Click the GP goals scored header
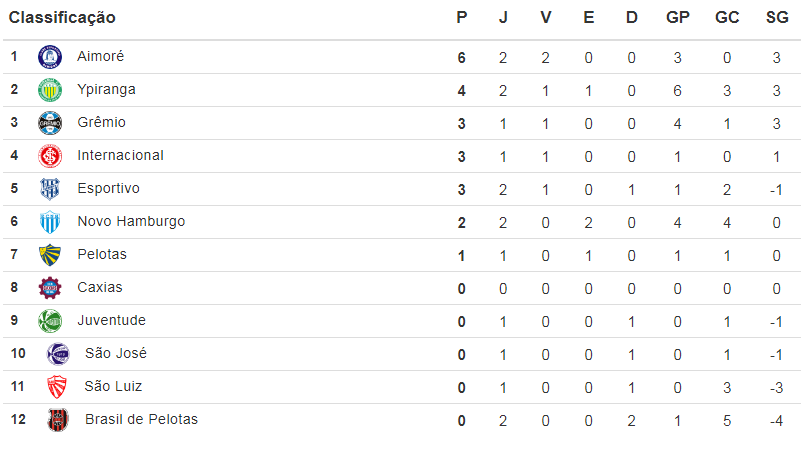This screenshot has width=807, height=451. (x=677, y=18)
